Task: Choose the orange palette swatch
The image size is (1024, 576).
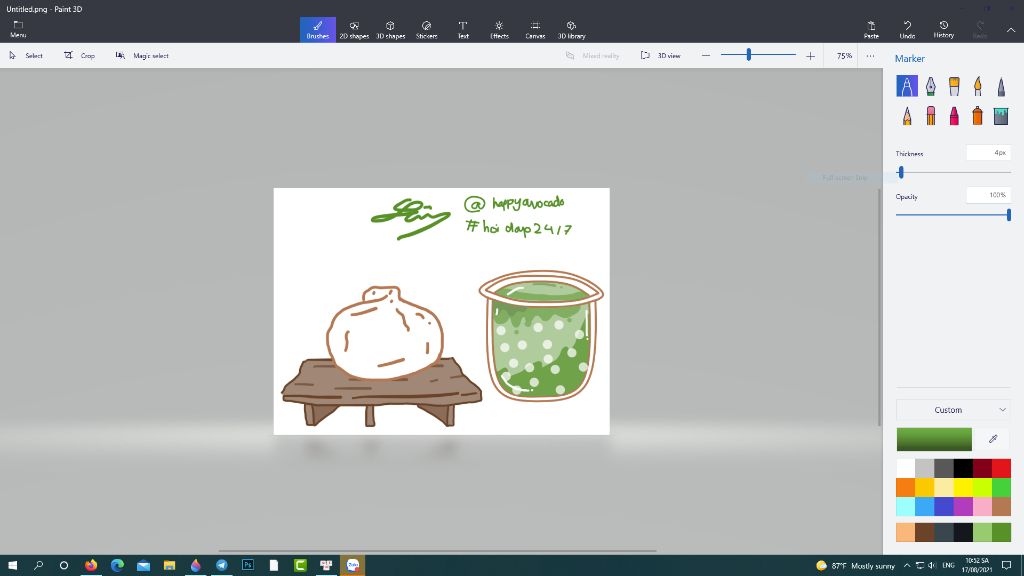Action: tap(905, 487)
